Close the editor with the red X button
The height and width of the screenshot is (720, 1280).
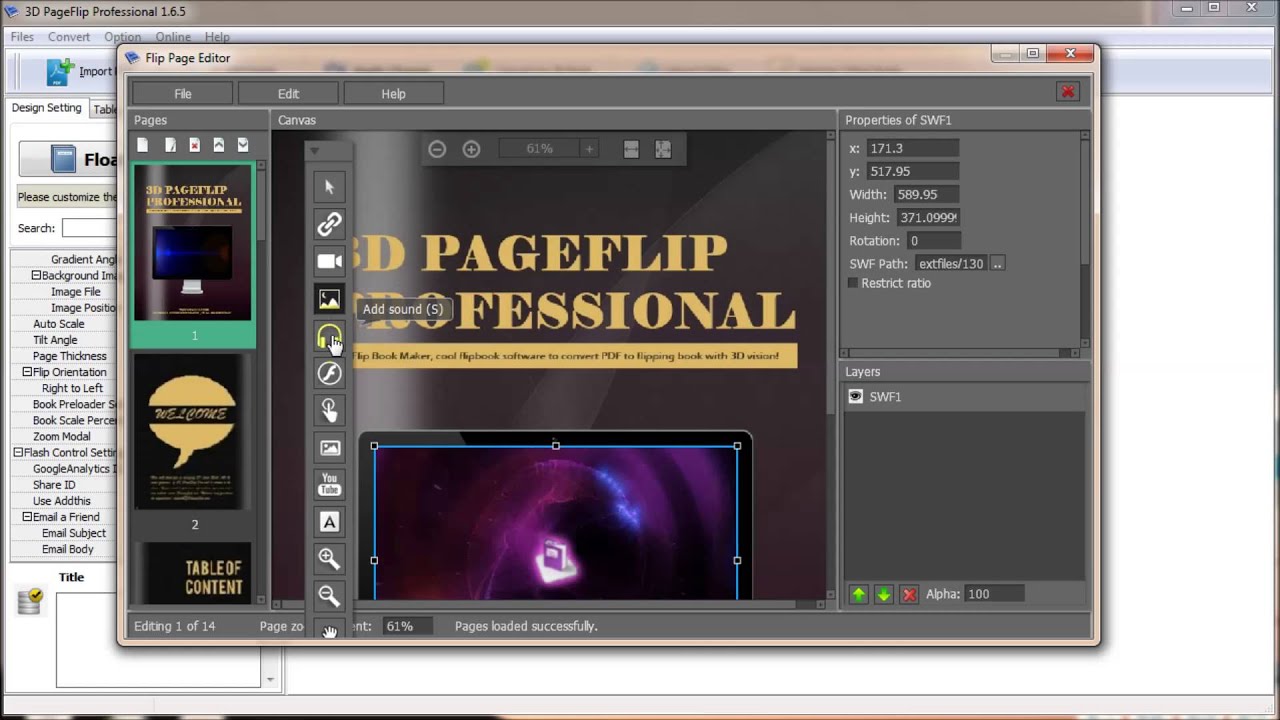pos(1068,92)
